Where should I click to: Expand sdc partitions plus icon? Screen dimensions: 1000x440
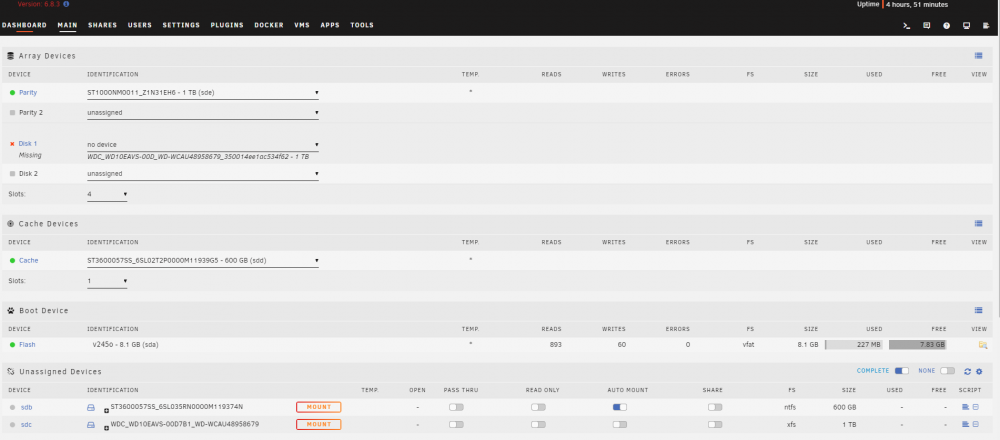[107, 429]
